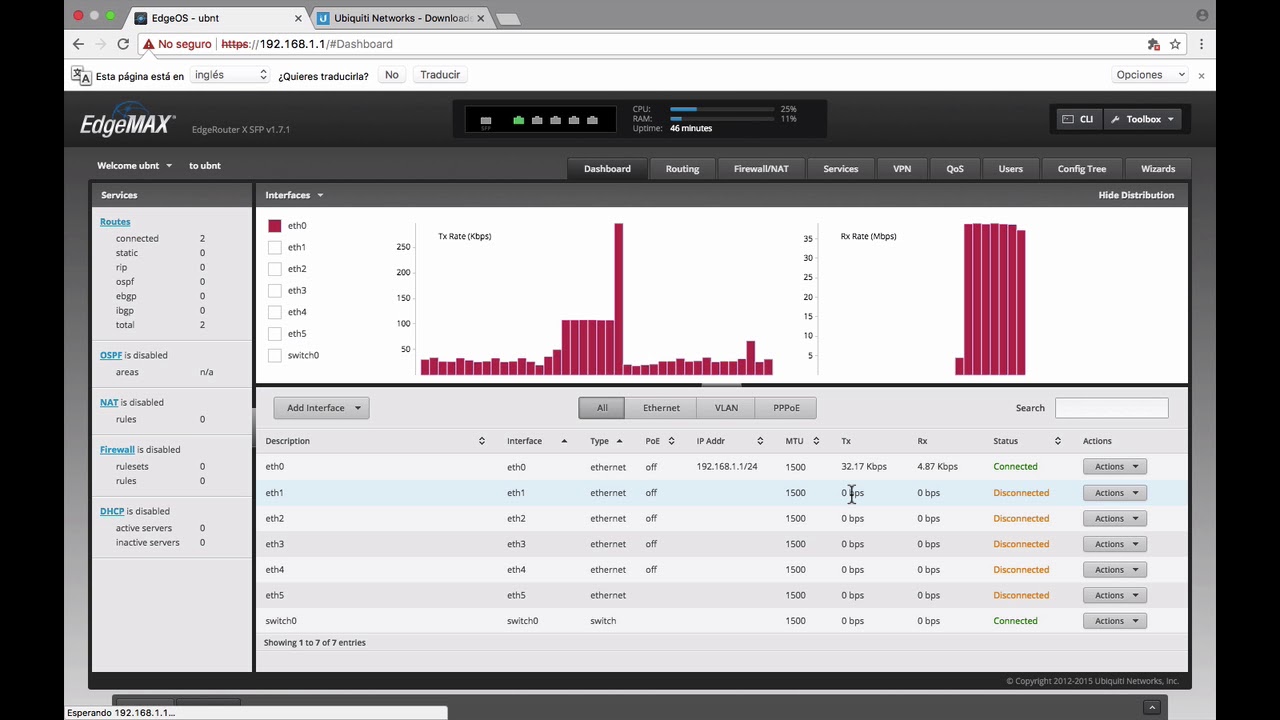The height and width of the screenshot is (720, 1280).
Task: Open the Wizards tab
Action: click(1158, 169)
